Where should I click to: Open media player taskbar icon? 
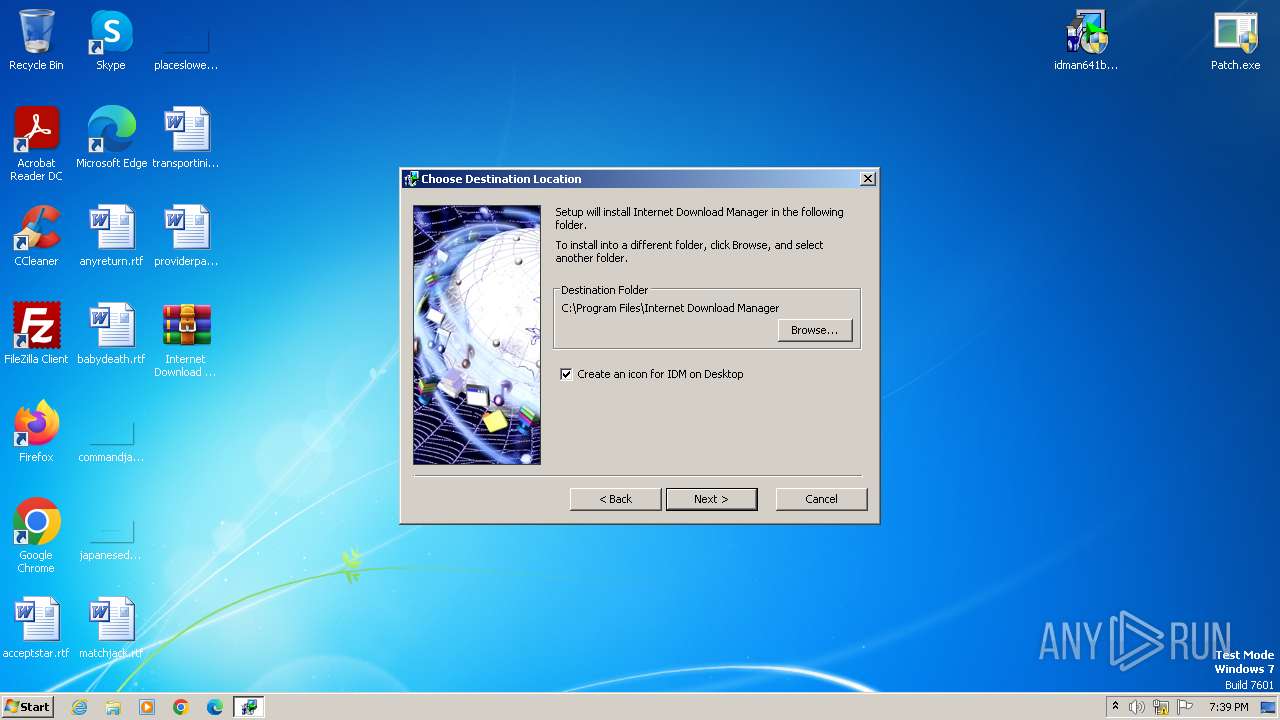point(147,707)
